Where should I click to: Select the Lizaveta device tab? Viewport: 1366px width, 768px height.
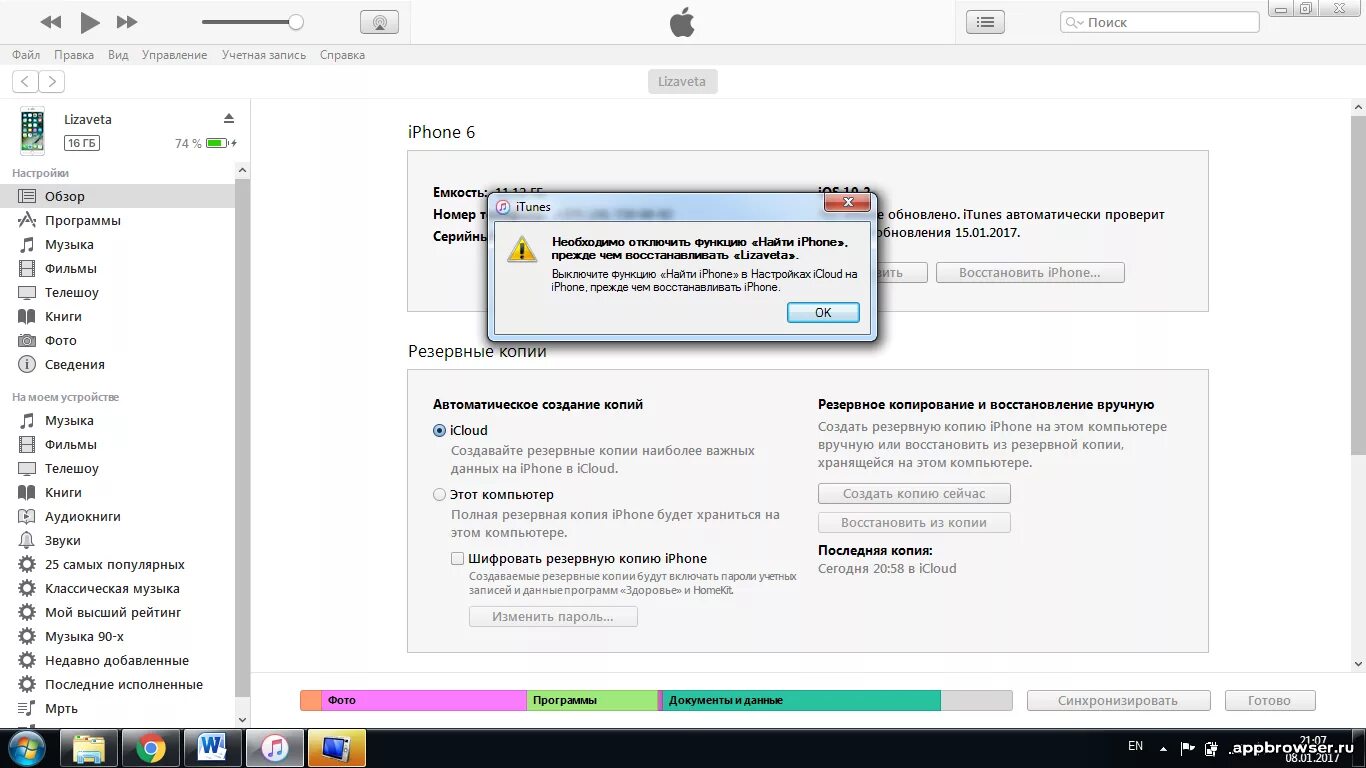682,82
